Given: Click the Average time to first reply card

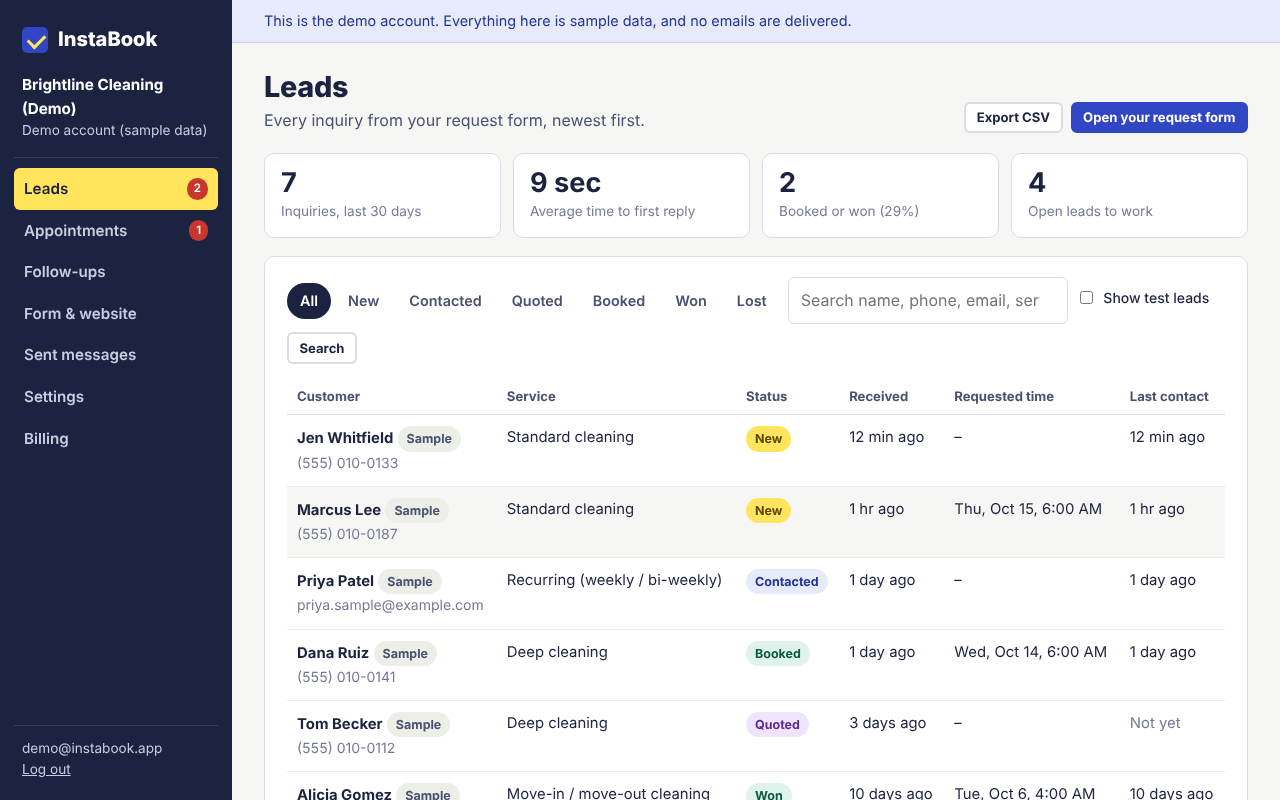Looking at the screenshot, I should (x=631, y=195).
